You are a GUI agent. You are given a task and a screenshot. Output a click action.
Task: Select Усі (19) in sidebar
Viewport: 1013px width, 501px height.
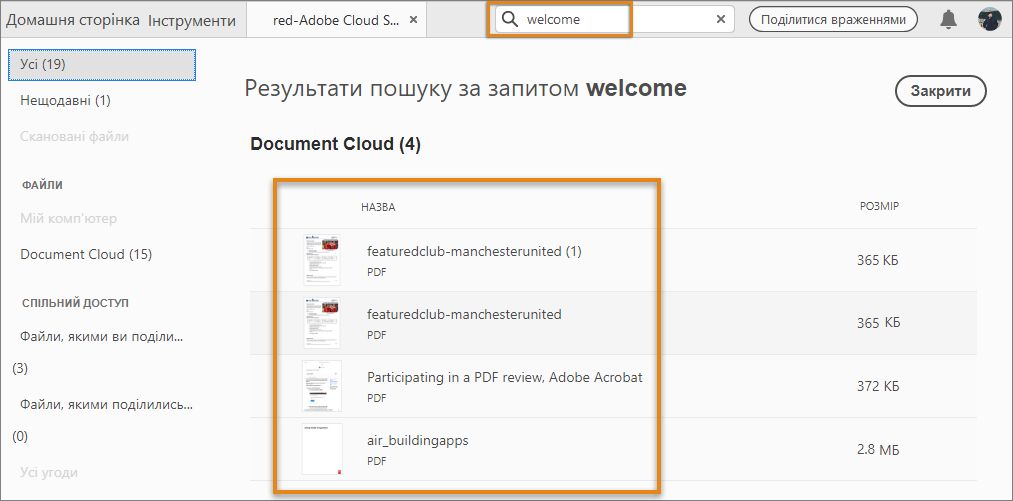(102, 65)
